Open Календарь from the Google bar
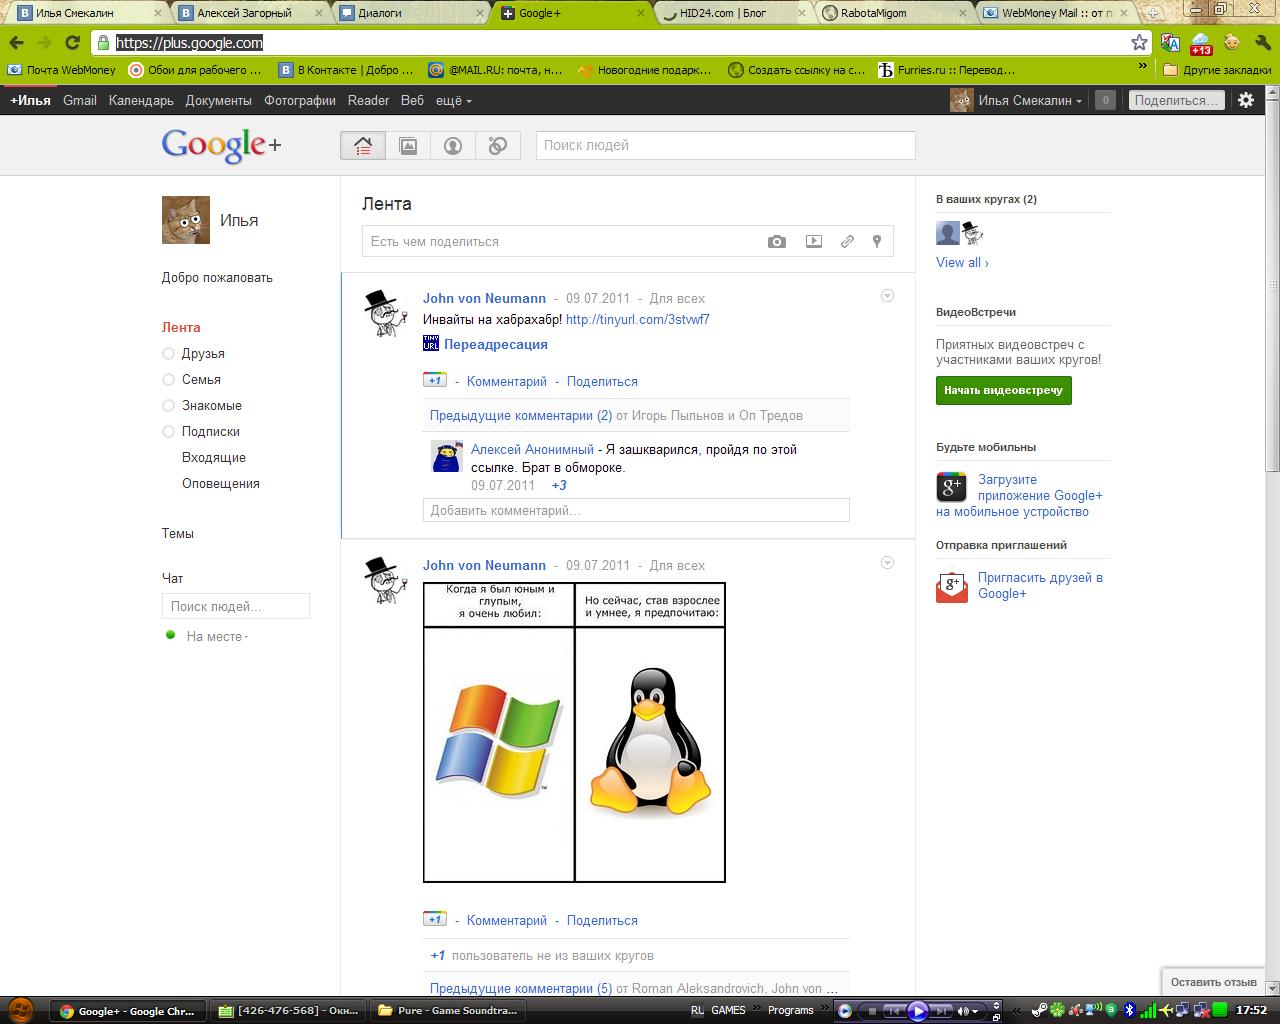This screenshot has height=1024, width=1280. (141, 100)
